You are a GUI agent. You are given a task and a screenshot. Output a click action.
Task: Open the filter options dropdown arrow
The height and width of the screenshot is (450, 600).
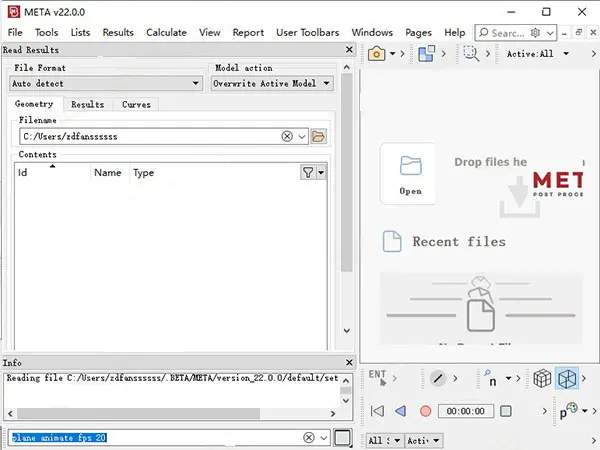[x=321, y=173]
